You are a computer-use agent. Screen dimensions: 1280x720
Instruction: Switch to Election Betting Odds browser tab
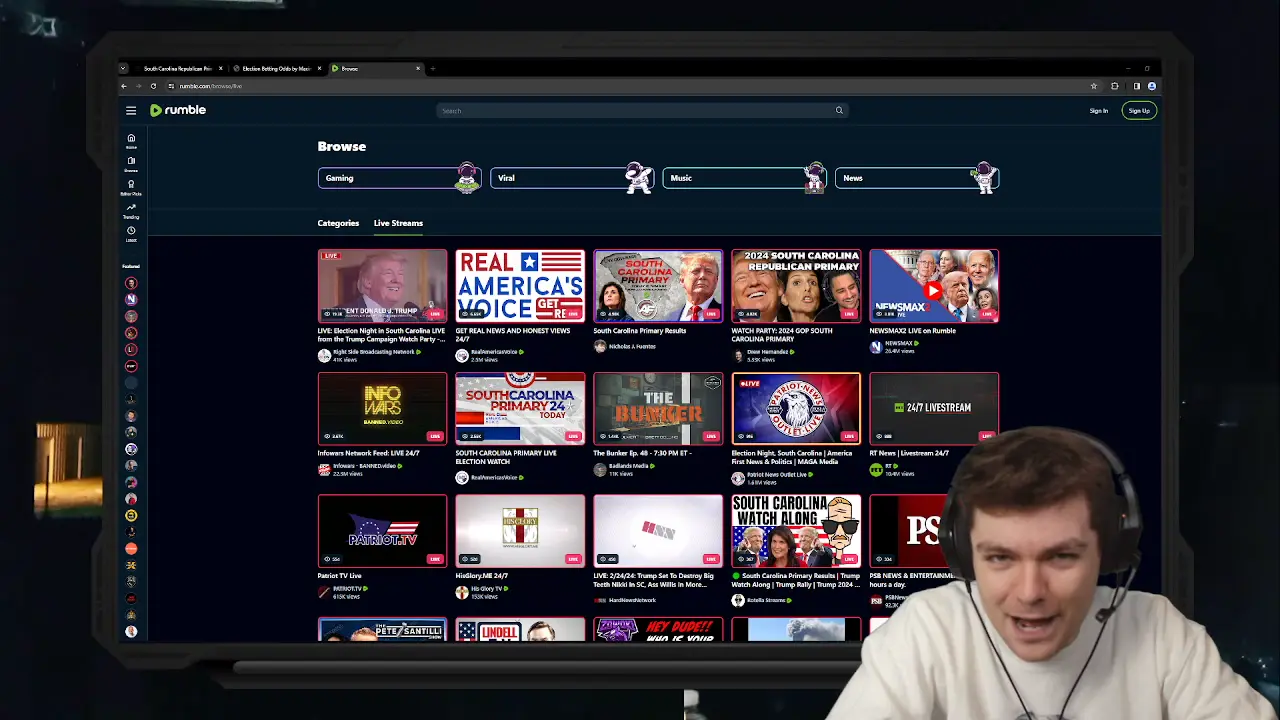point(276,69)
